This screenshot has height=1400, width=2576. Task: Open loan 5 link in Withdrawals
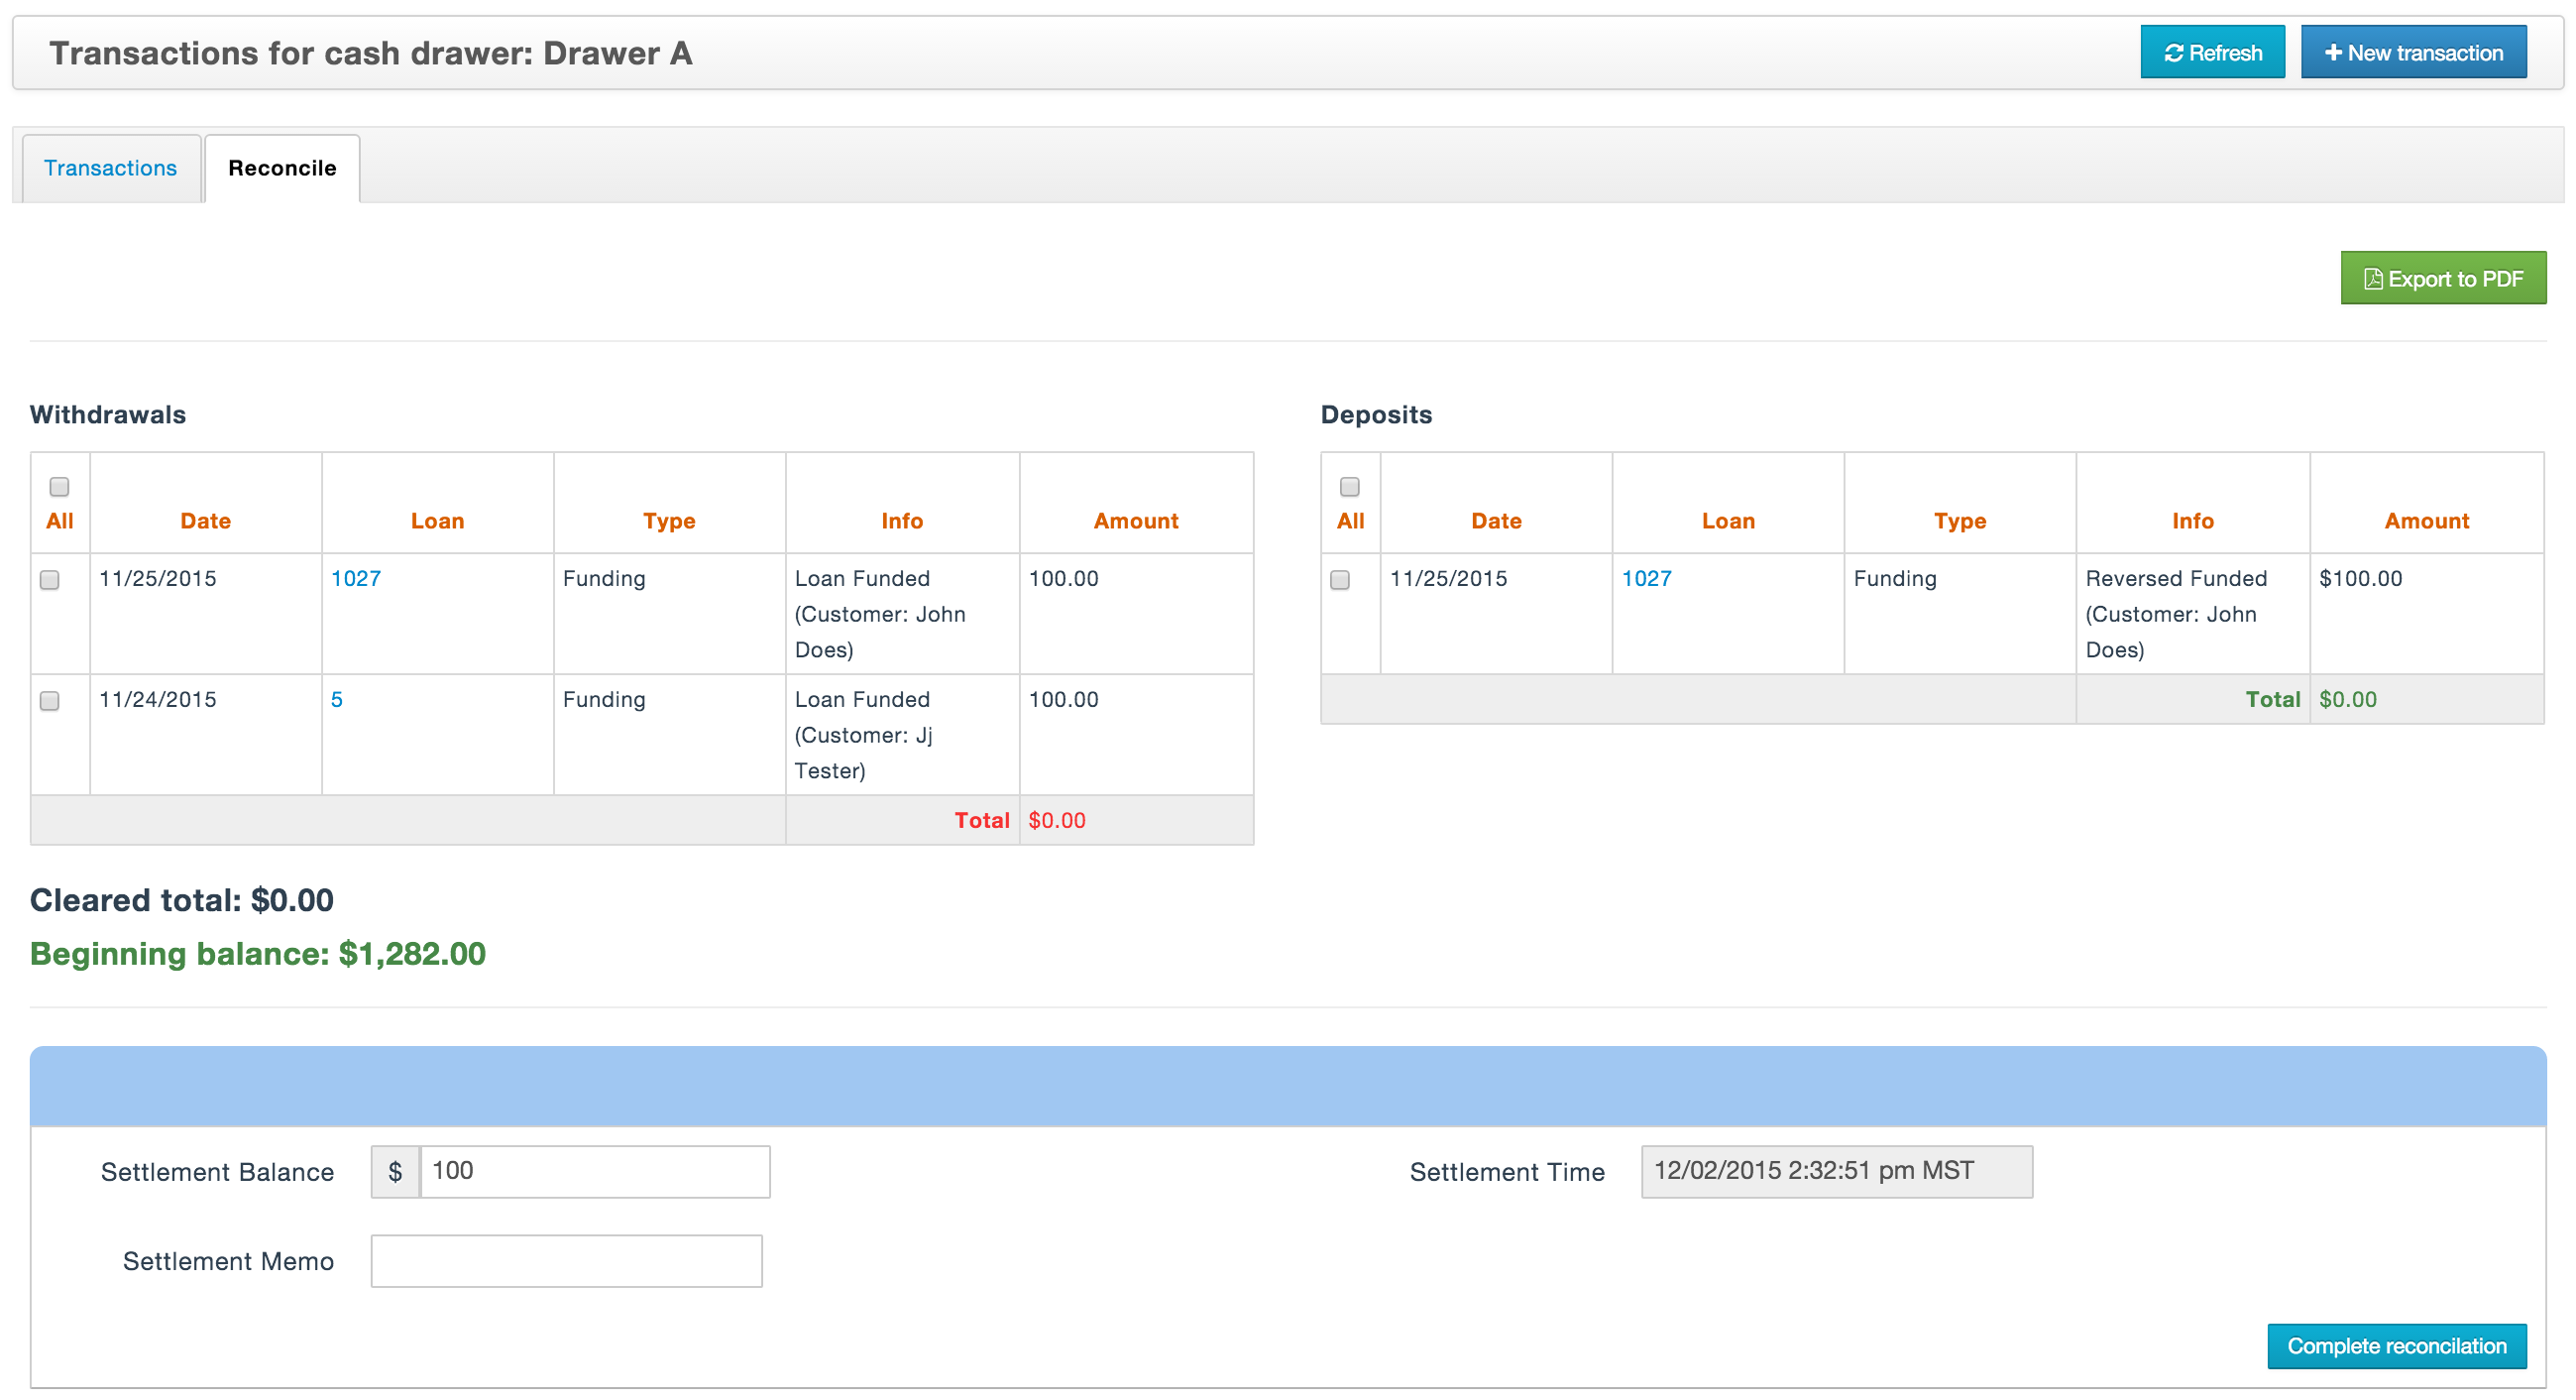point(337,699)
